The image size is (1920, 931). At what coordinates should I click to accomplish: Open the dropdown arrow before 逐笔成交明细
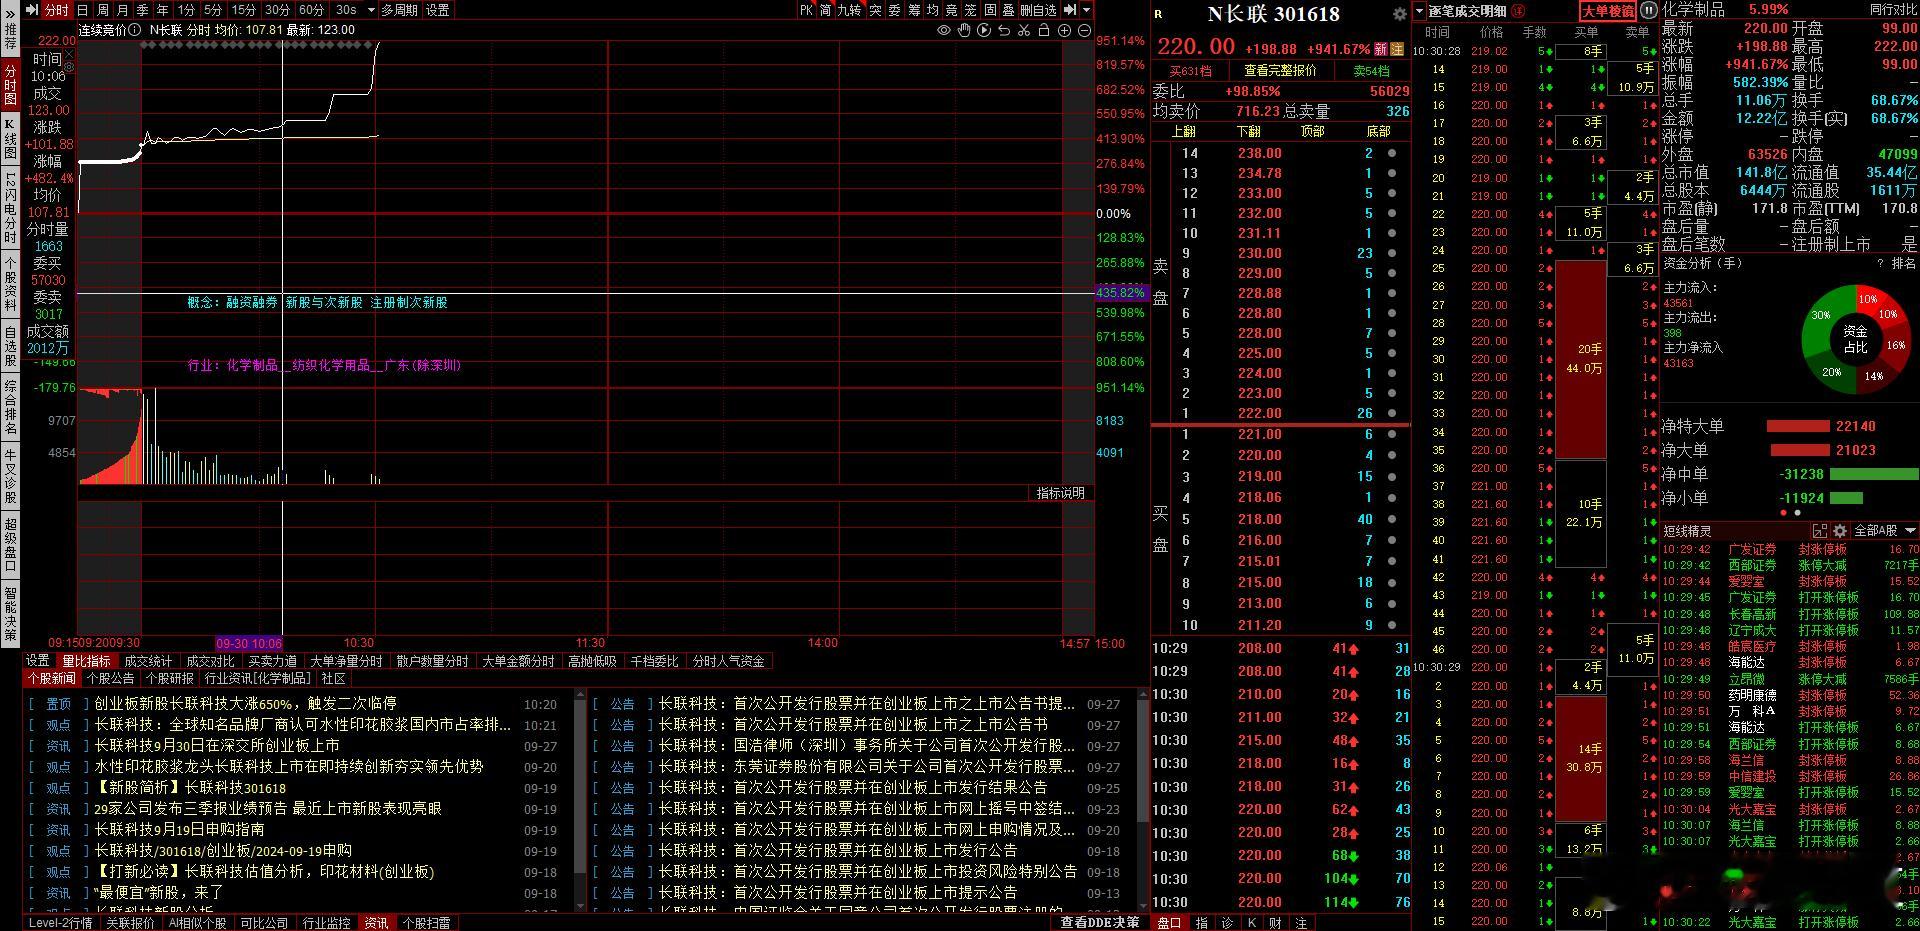pyautogui.click(x=1419, y=11)
